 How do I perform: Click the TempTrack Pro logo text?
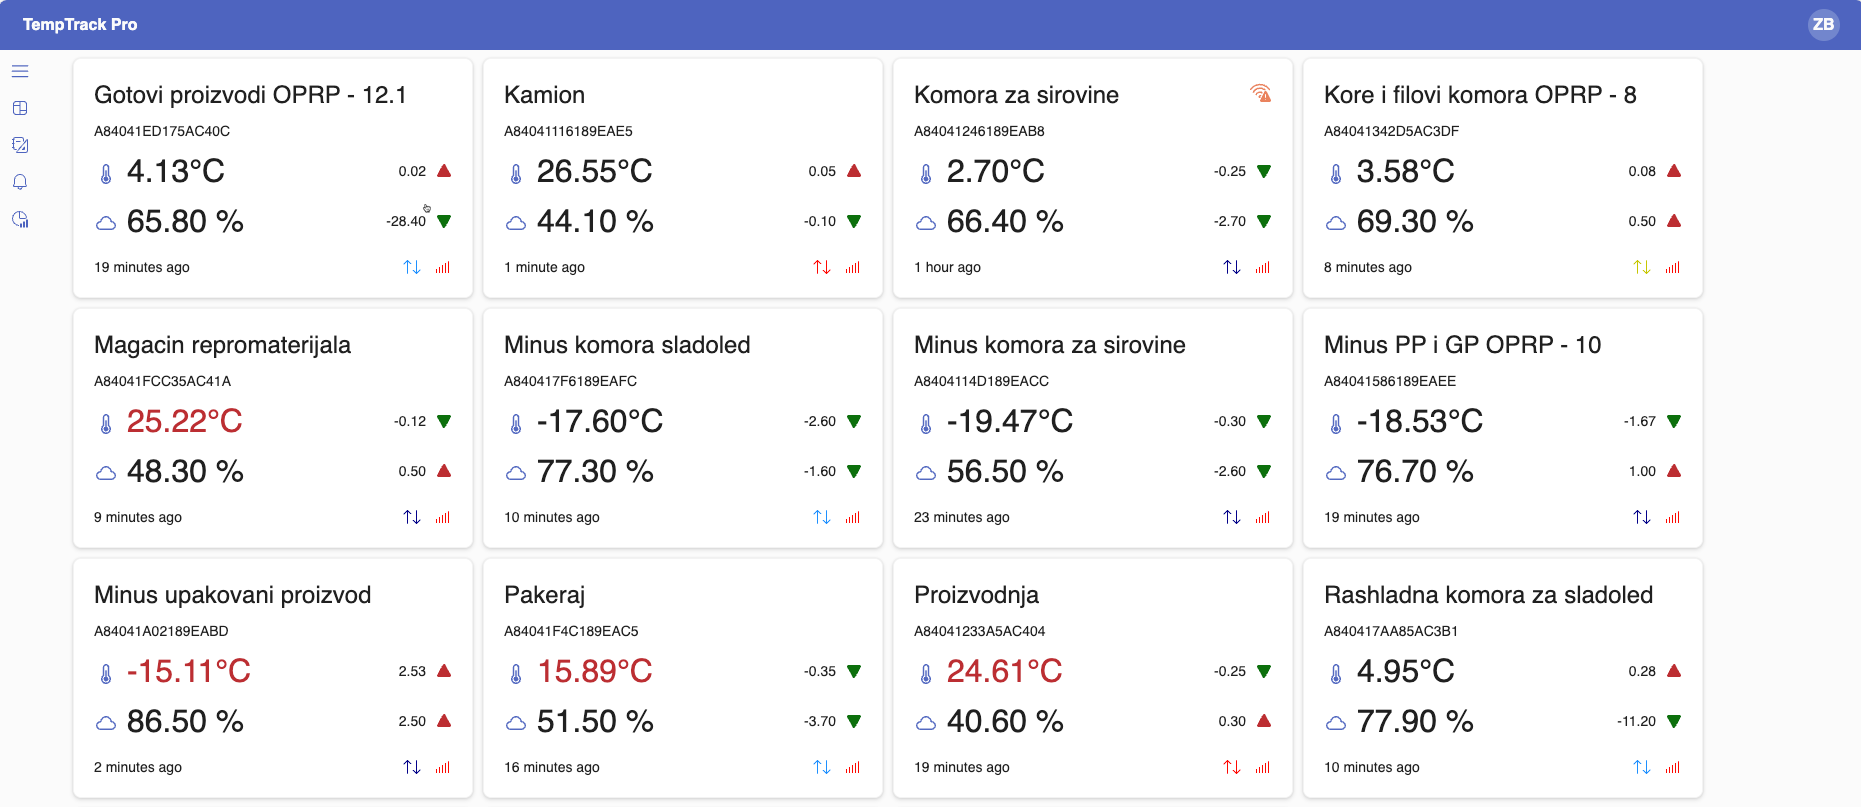(x=80, y=24)
